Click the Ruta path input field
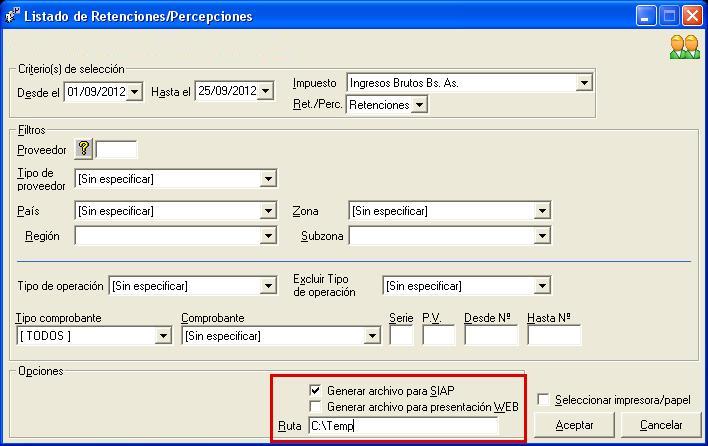Viewport: 708px width, 446px height. [x=402, y=426]
